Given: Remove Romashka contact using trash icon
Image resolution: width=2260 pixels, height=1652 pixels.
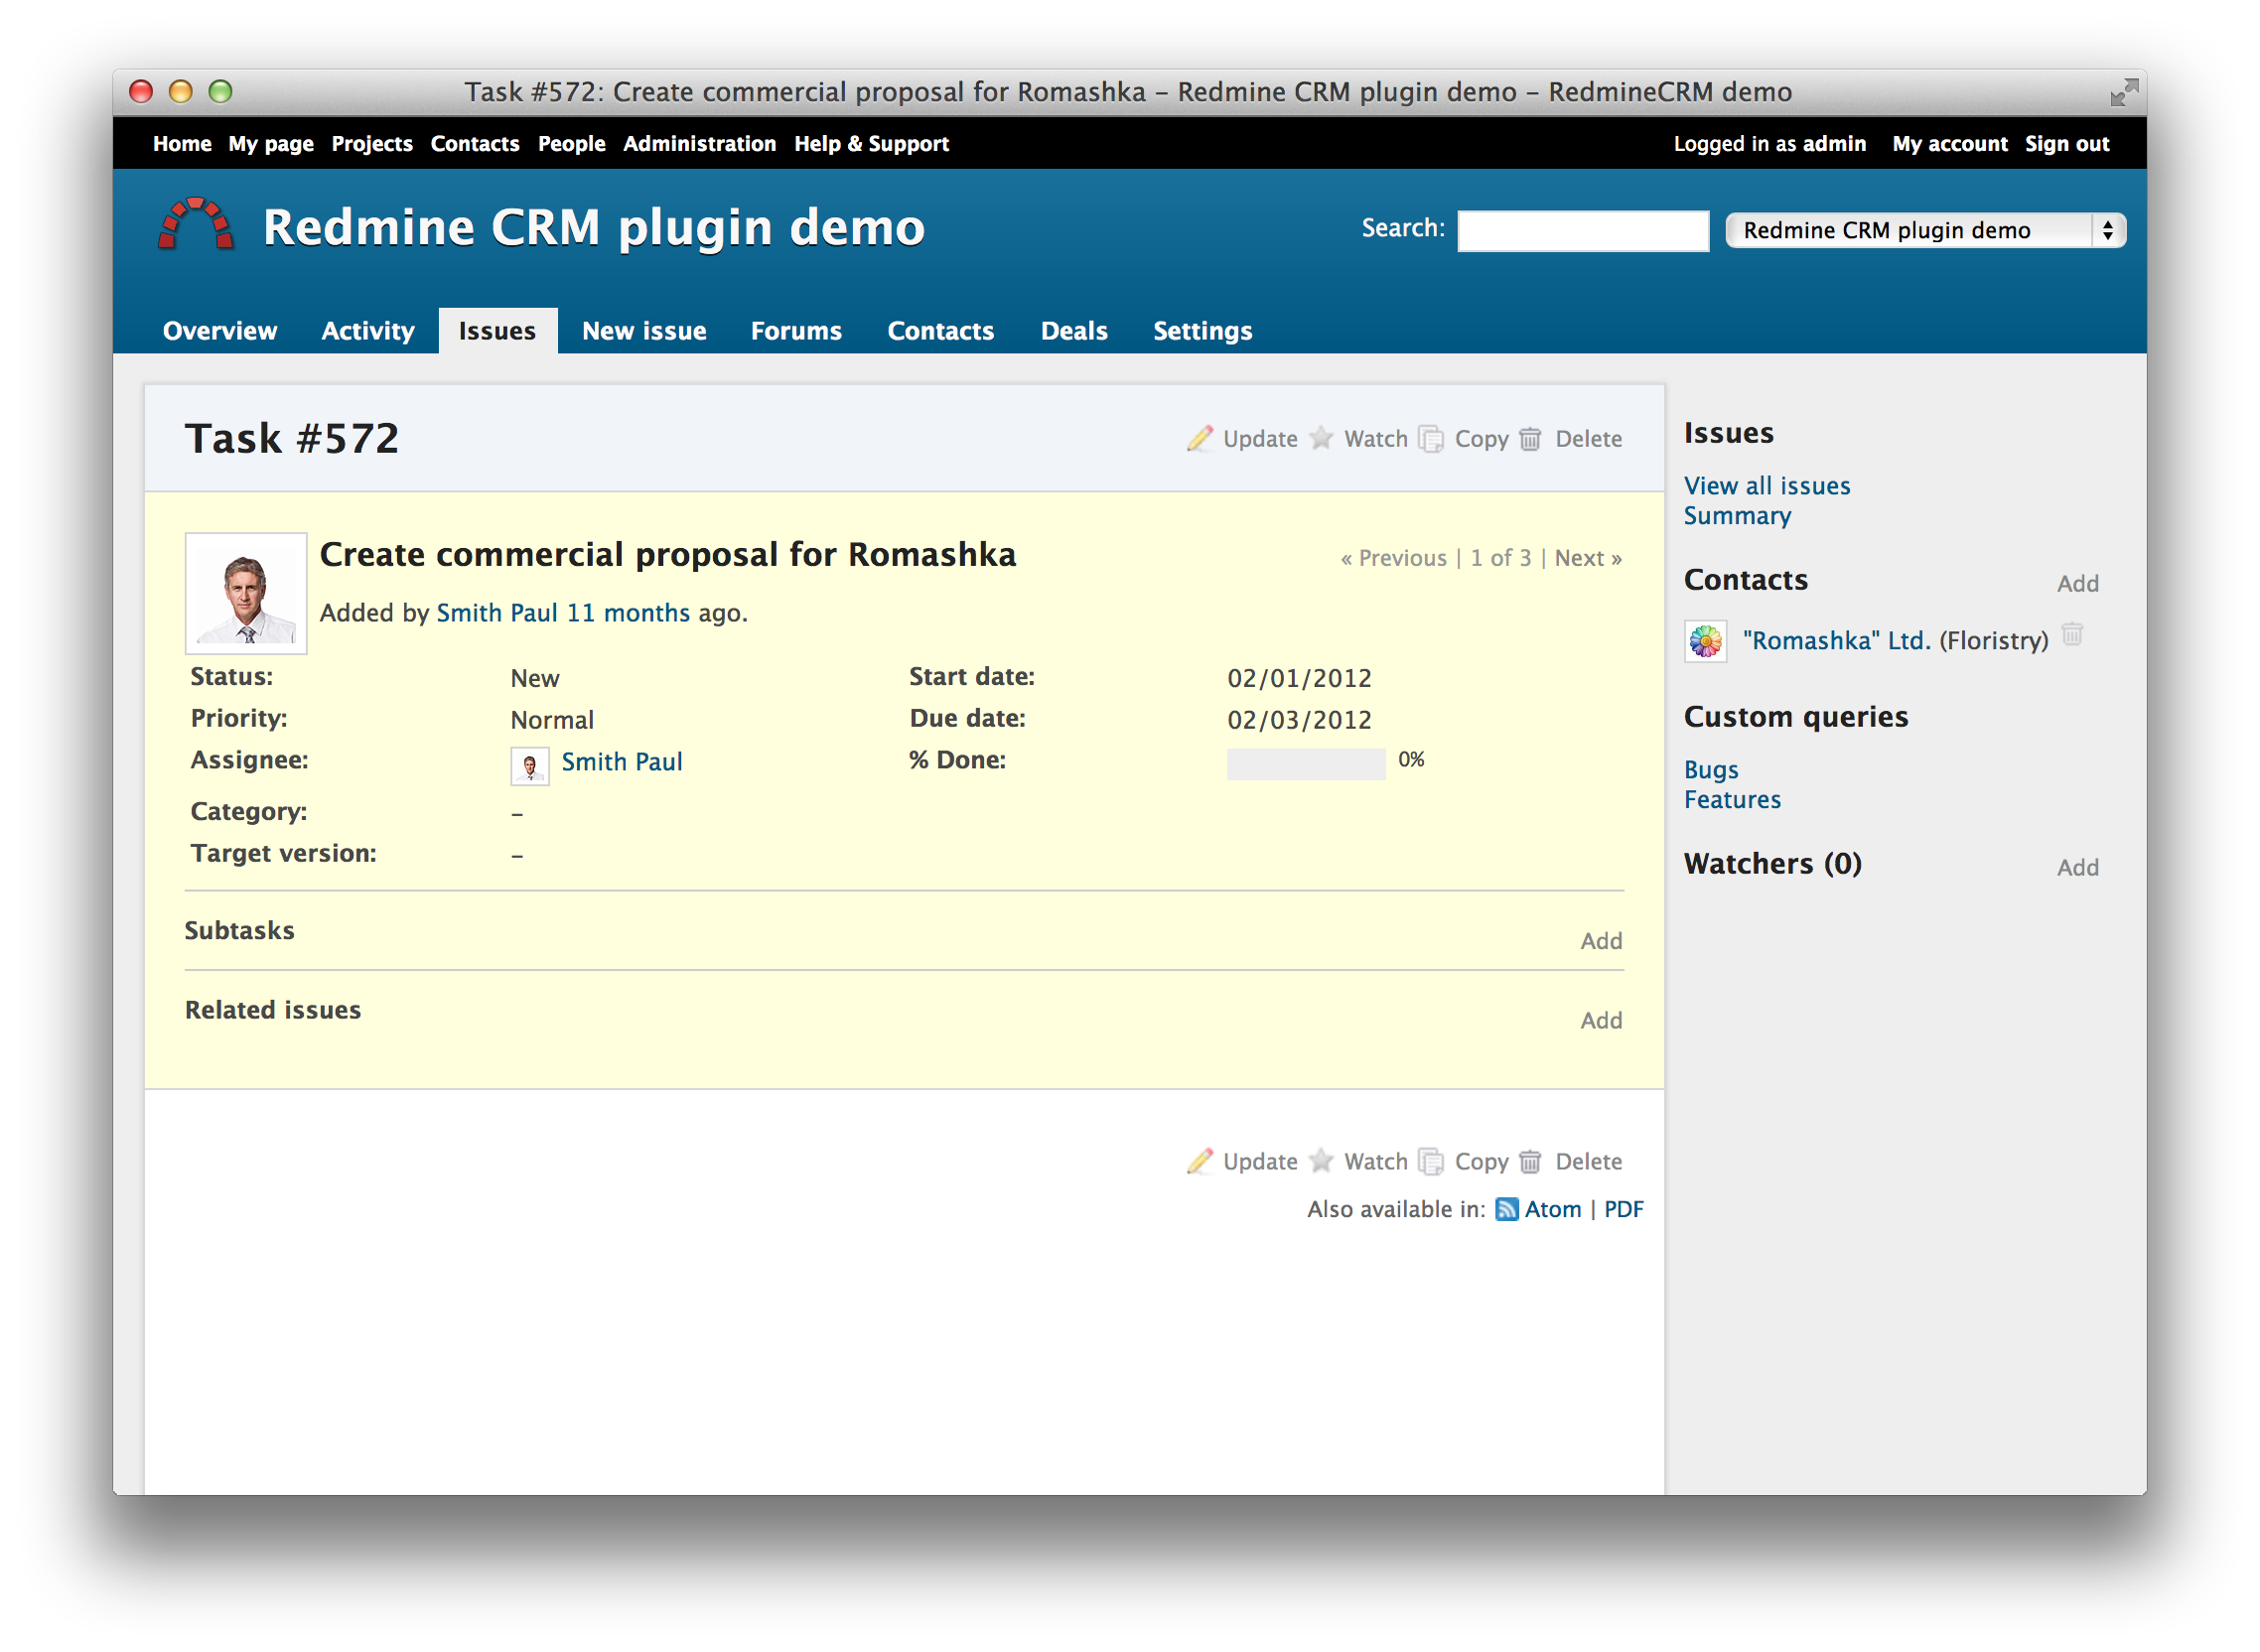Looking at the screenshot, I should point(2072,634).
